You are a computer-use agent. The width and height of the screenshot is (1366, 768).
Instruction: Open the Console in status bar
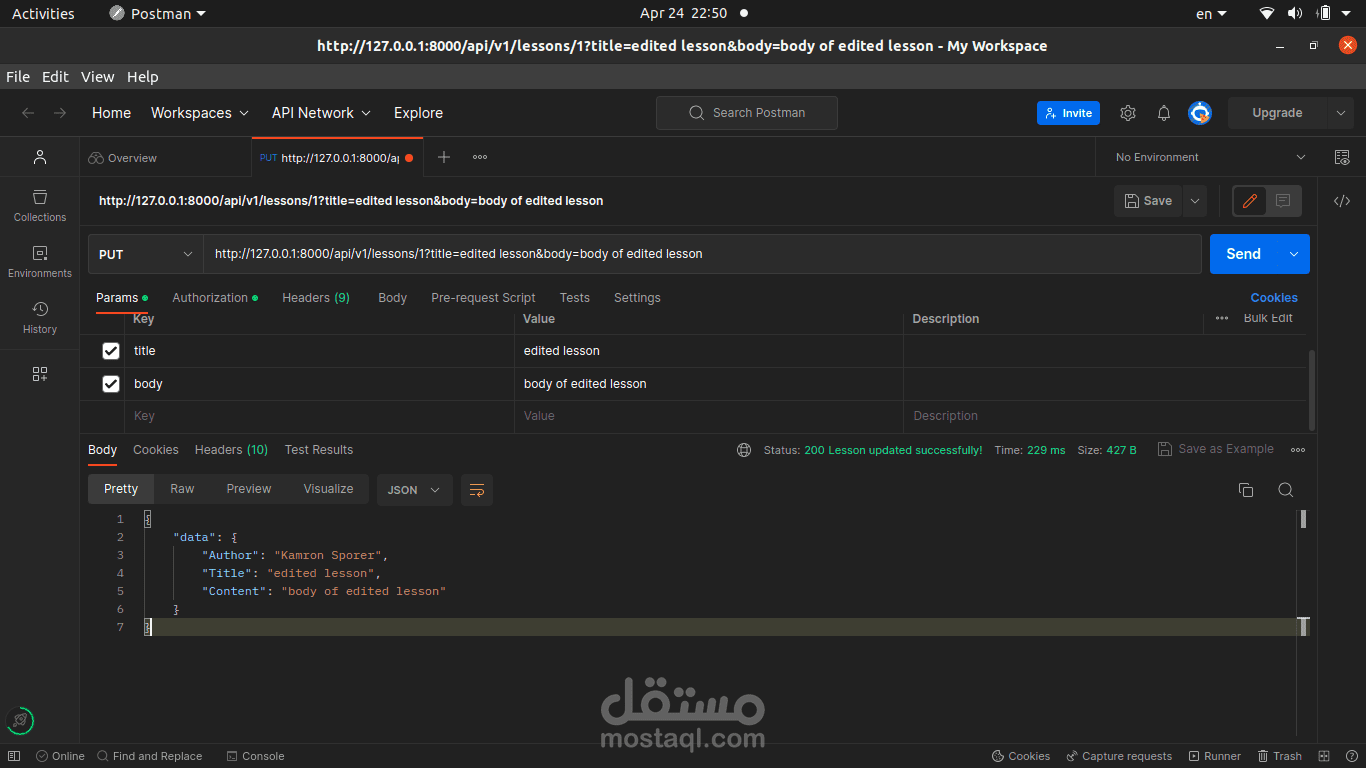pos(255,756)
